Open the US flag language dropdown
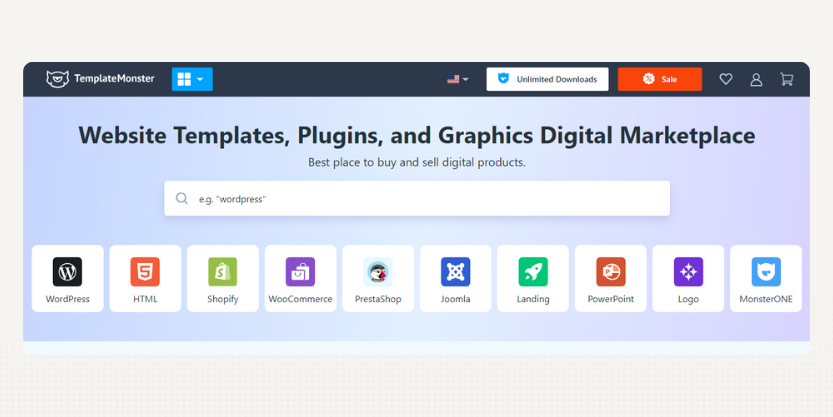 (x=457, y=79)
